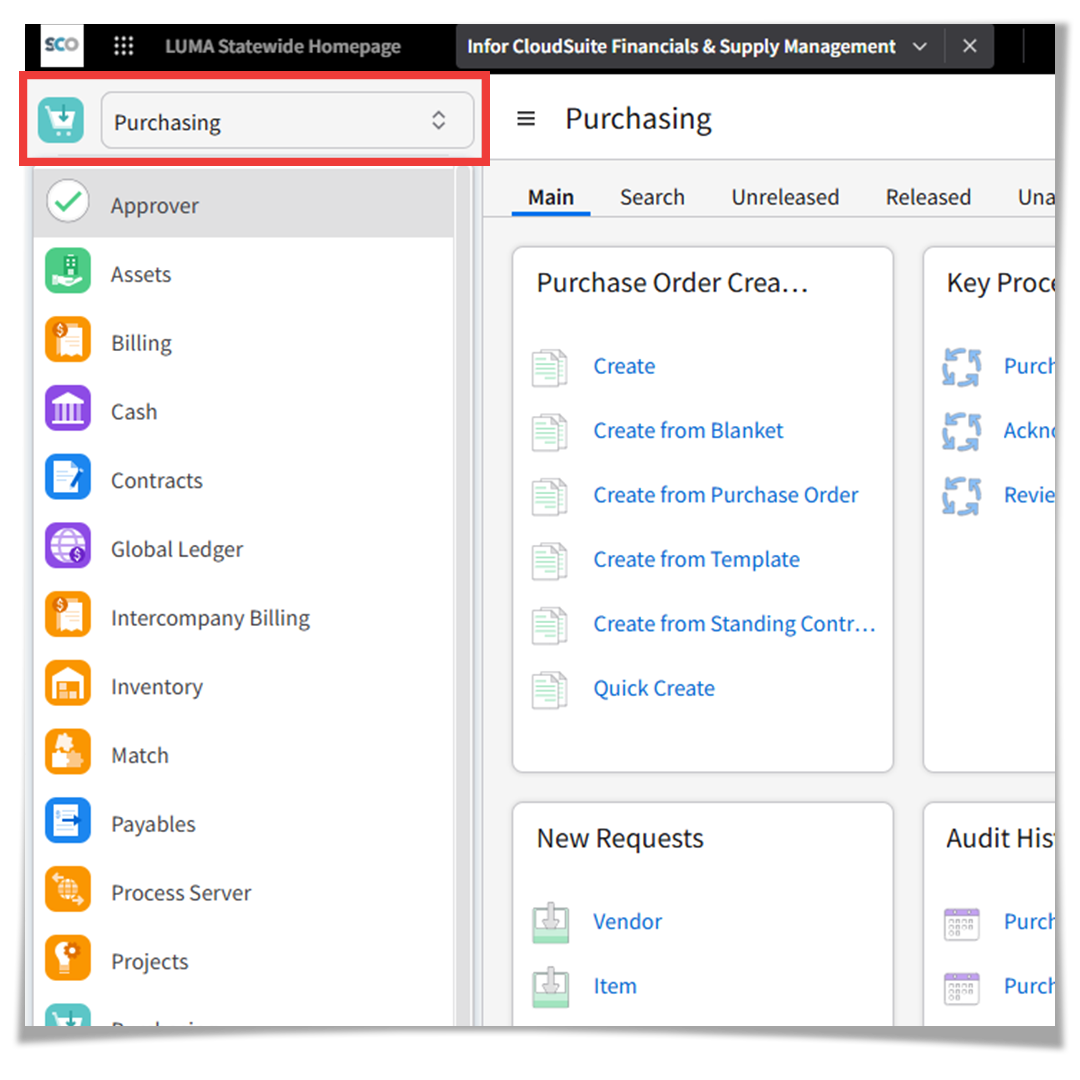Click document icon beside Create from Template

(550, 561)
